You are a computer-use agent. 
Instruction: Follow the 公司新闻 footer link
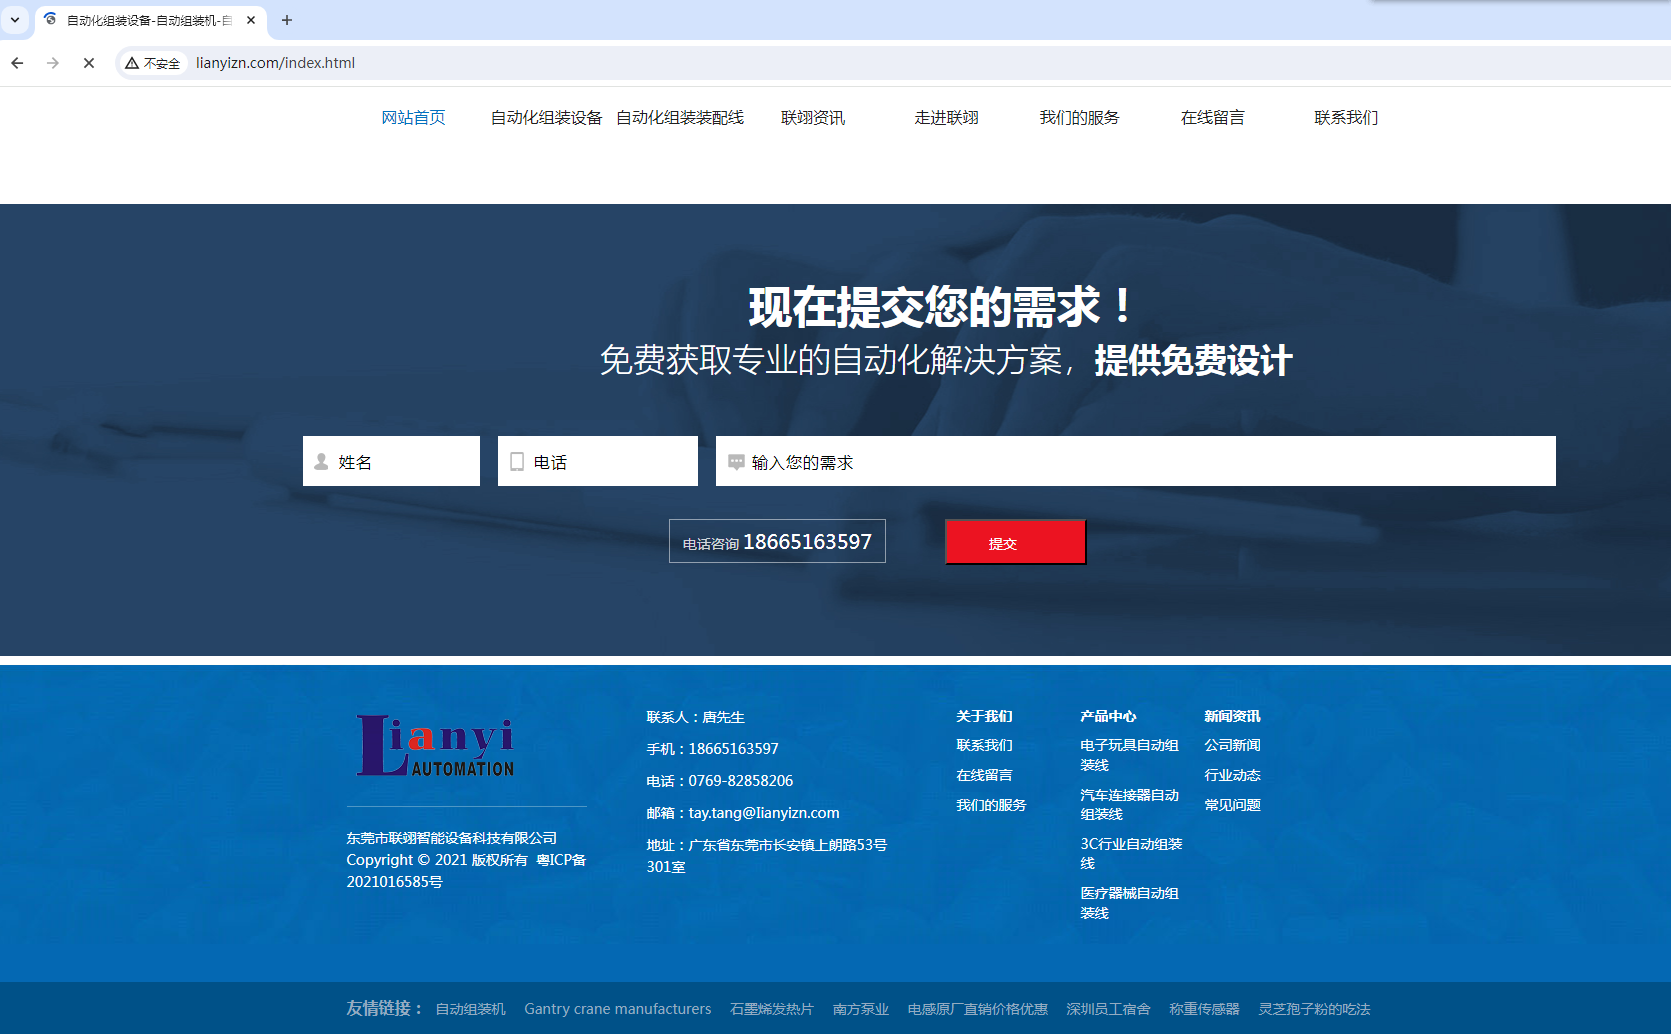(x=1232, y=746)
